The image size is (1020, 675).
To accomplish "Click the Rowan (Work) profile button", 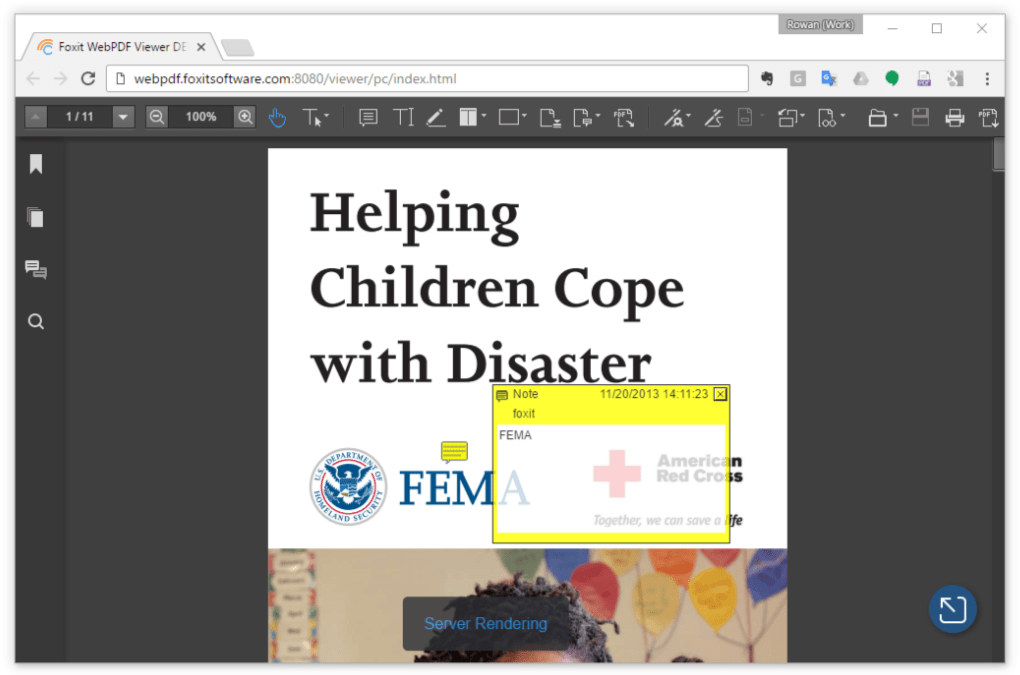I will [x=820, y=25].
